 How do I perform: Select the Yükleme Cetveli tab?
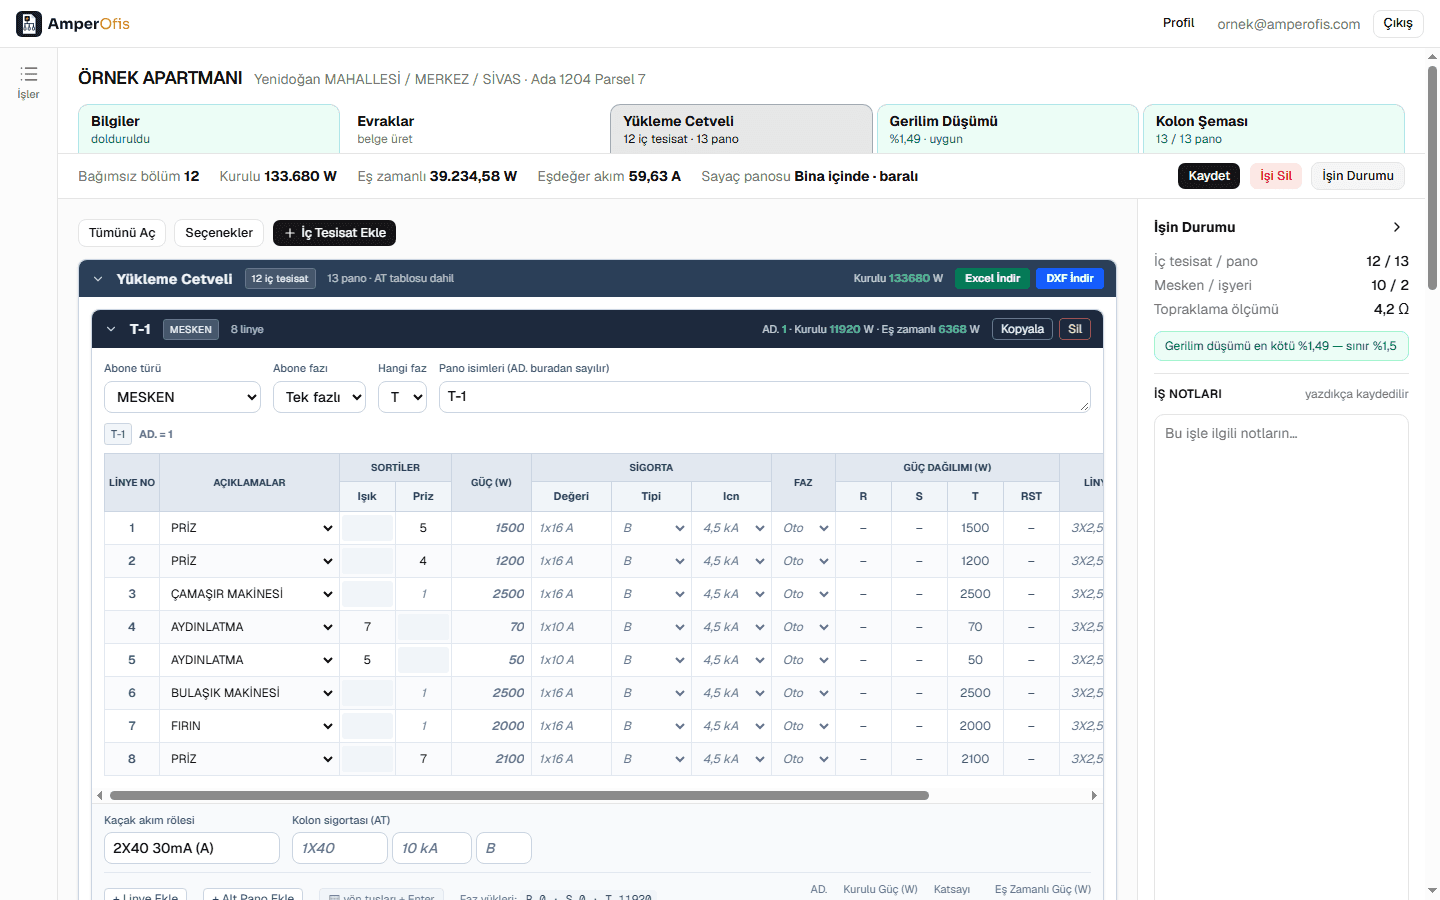point(741,129)
